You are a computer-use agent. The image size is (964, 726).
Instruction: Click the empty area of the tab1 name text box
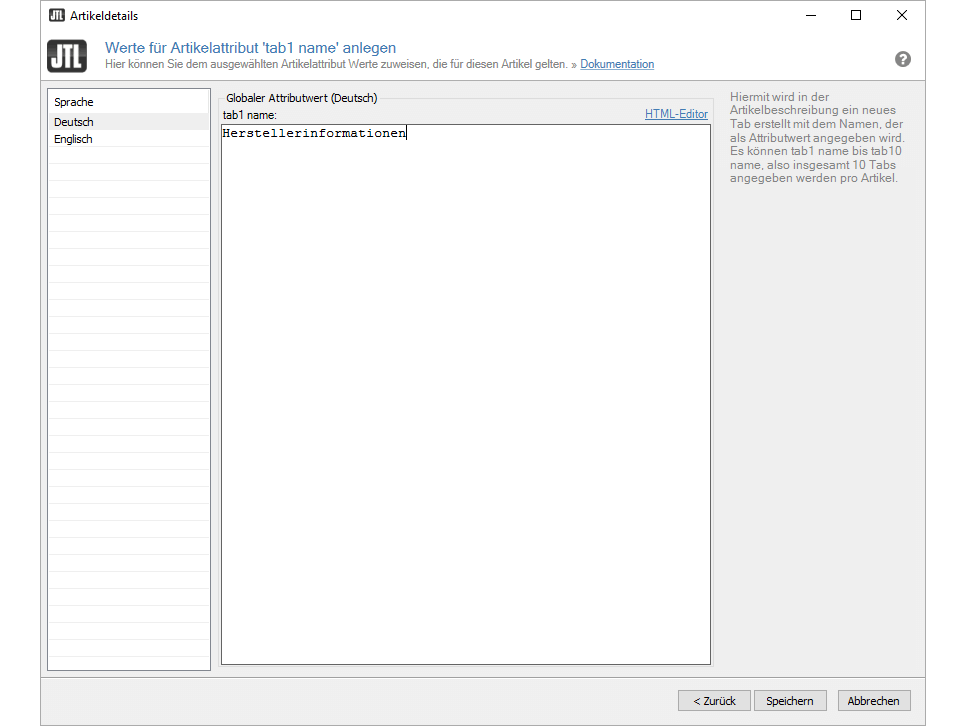click(465, 400)
